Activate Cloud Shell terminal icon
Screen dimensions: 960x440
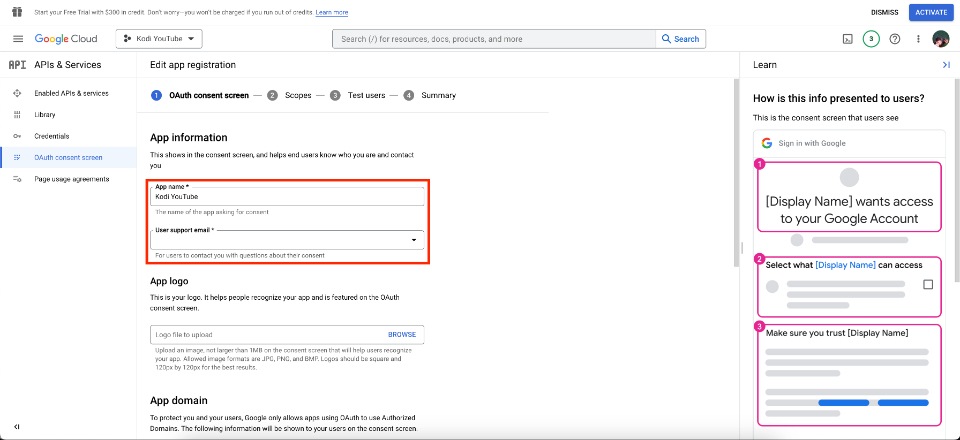pyautogui.click(x=847, y=39)
